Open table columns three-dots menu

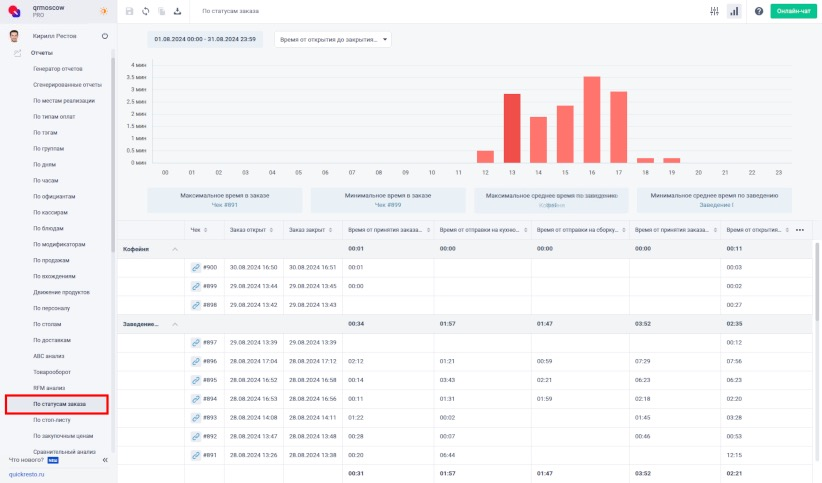tap(800, 230)
